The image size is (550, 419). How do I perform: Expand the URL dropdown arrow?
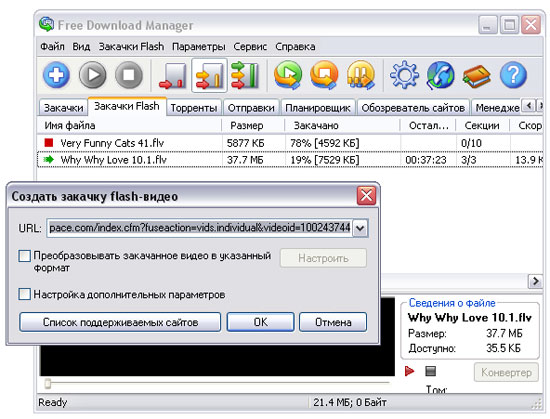[x=360, y=228]
